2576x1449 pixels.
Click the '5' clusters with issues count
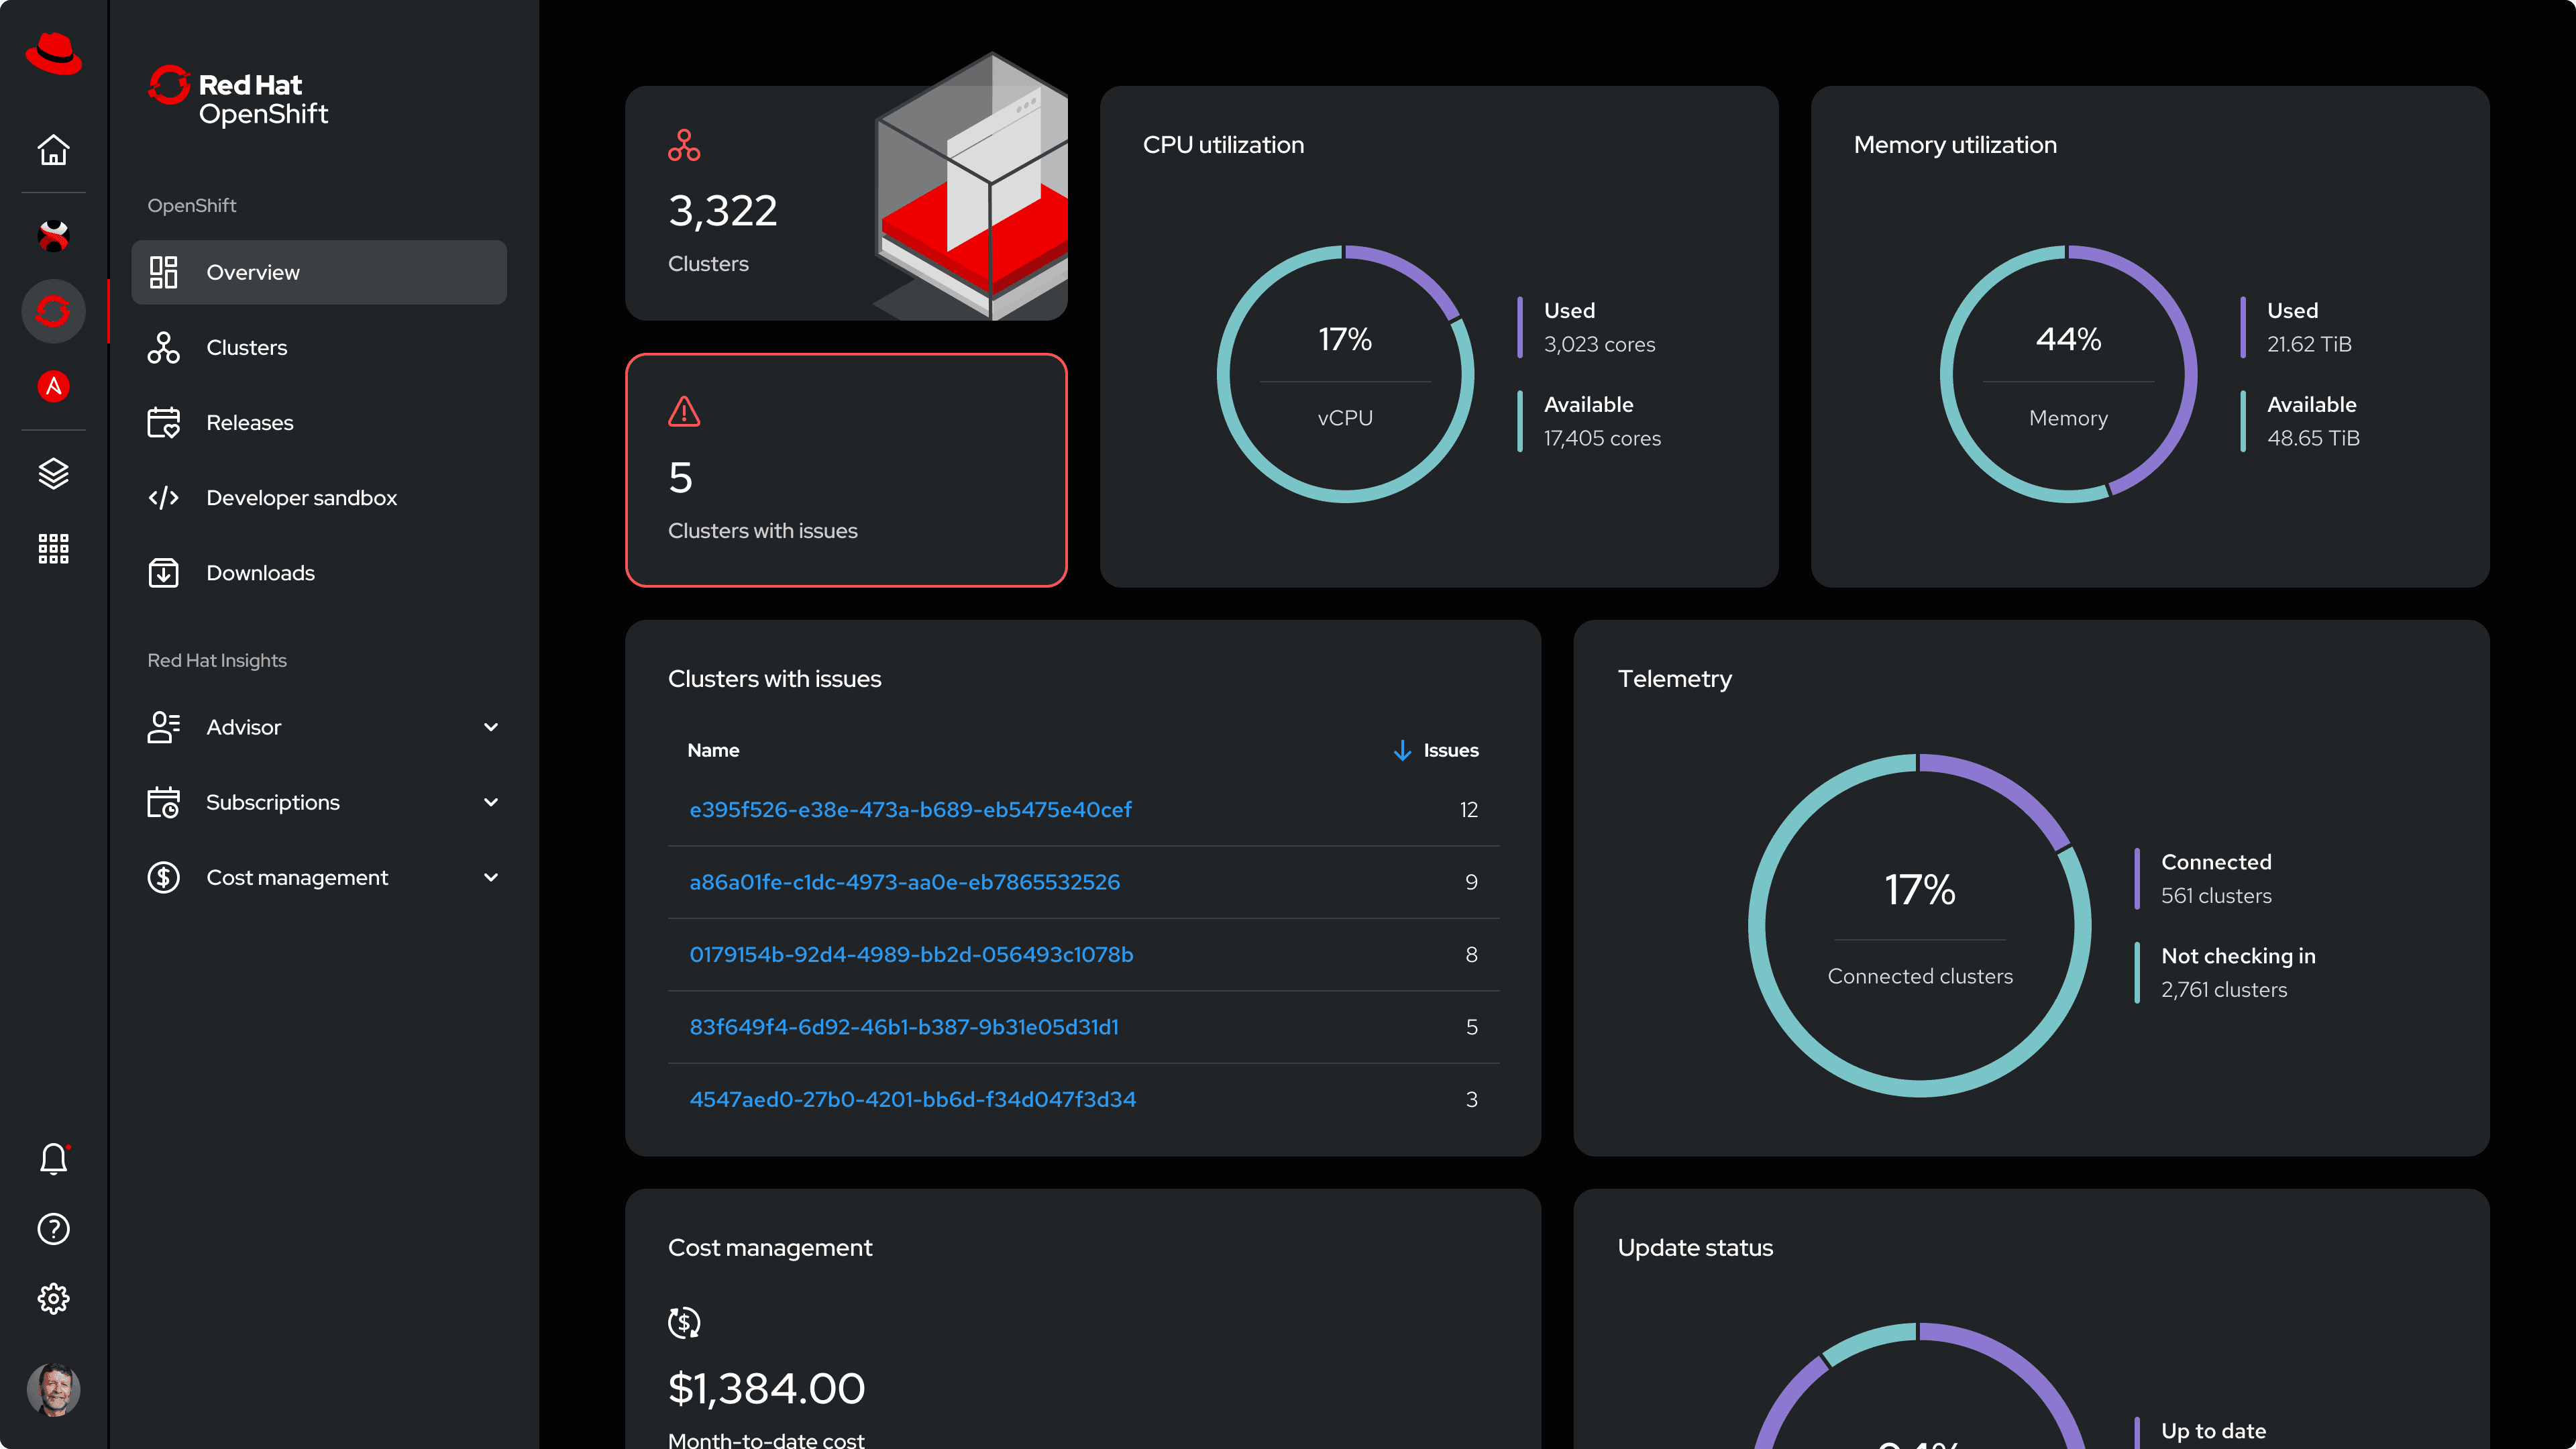pyautogui.click(x=680, y=478)
